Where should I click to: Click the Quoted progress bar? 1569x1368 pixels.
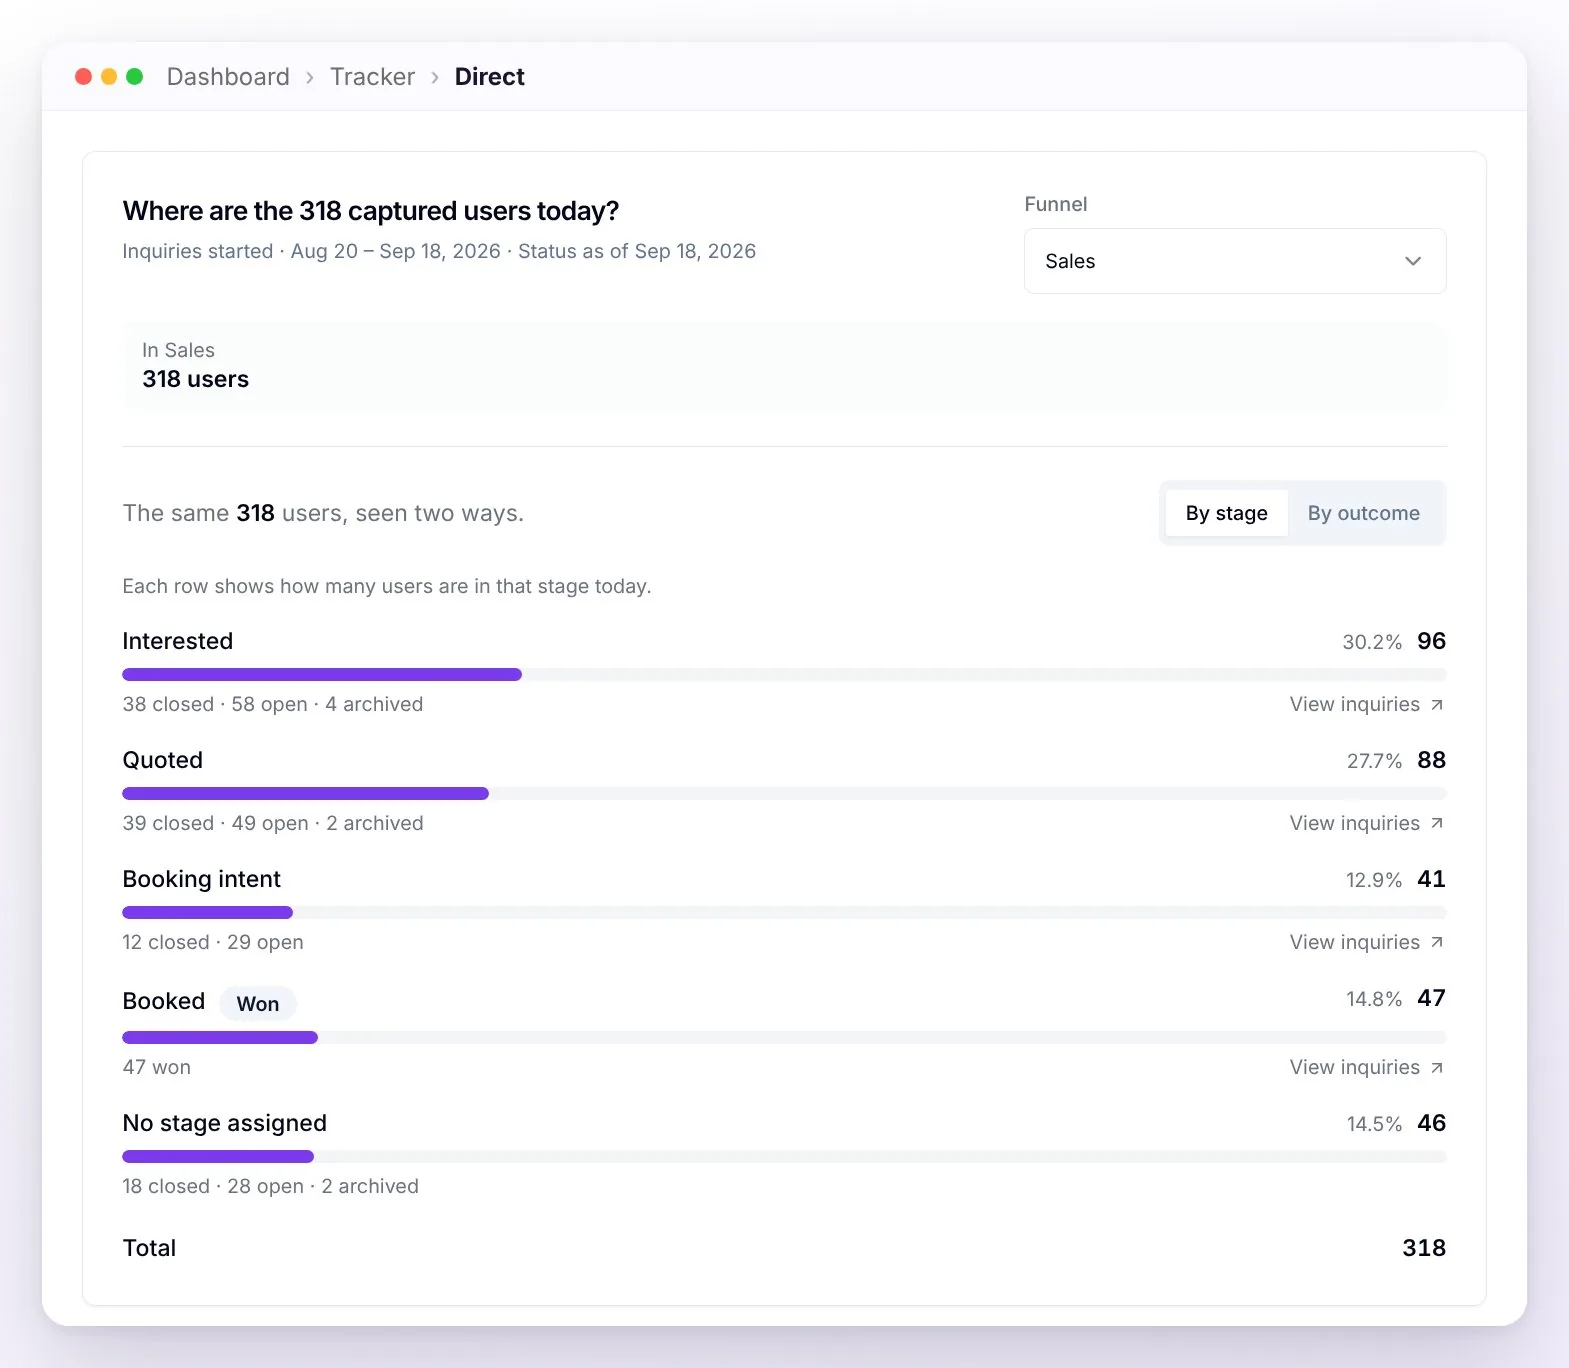coord(784,793)
